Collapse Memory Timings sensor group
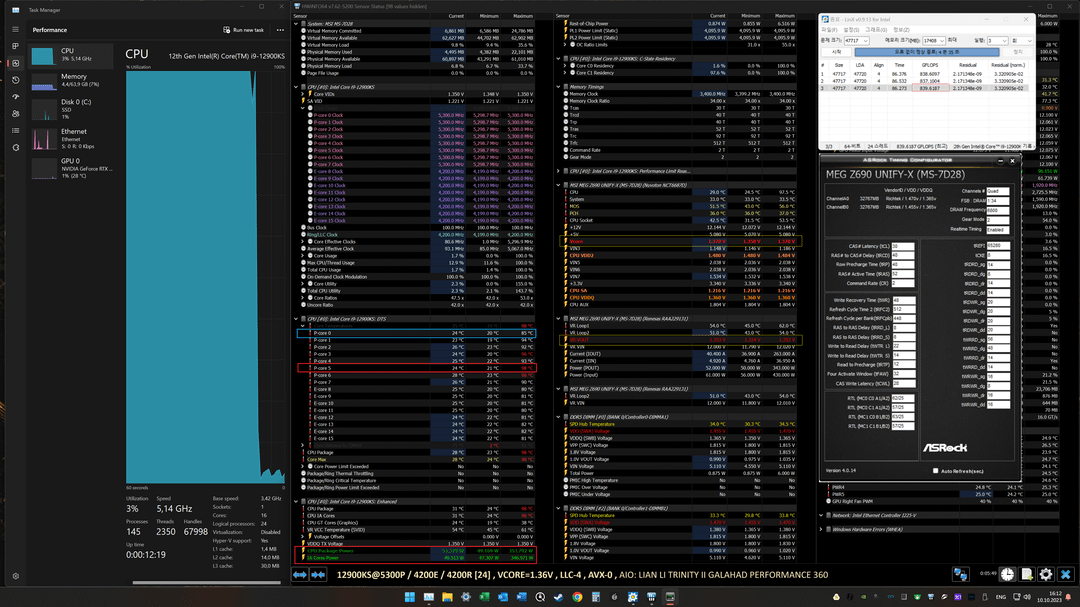 click(x=558, y=87)
